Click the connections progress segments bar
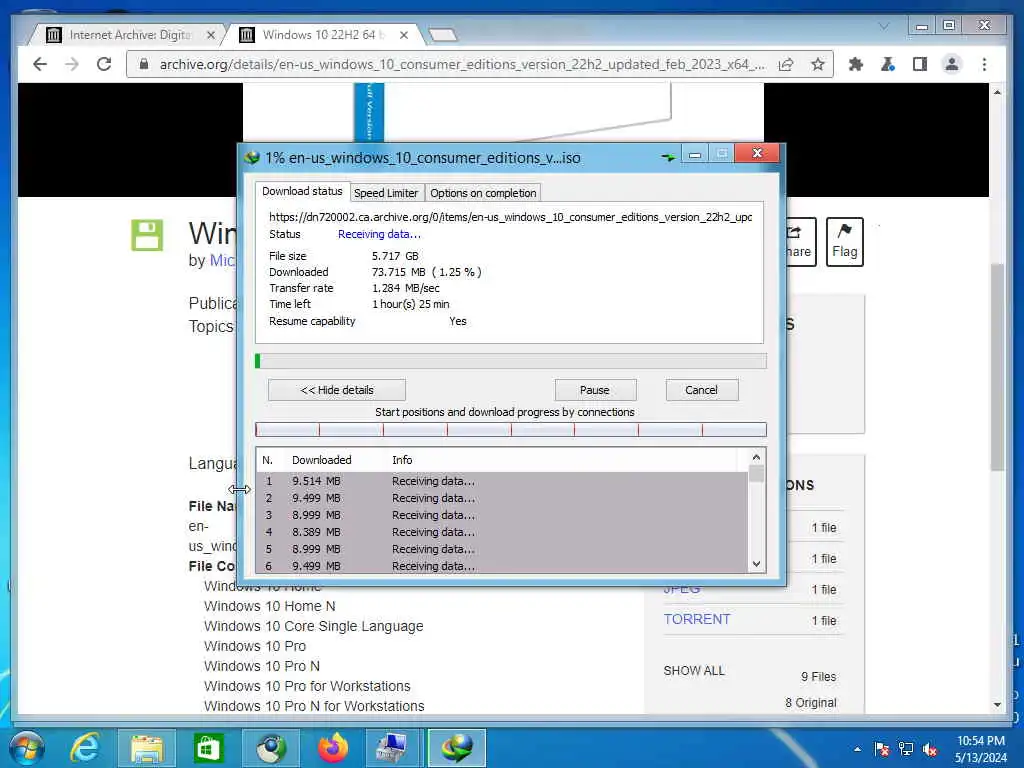 click(x=511, y=429)
